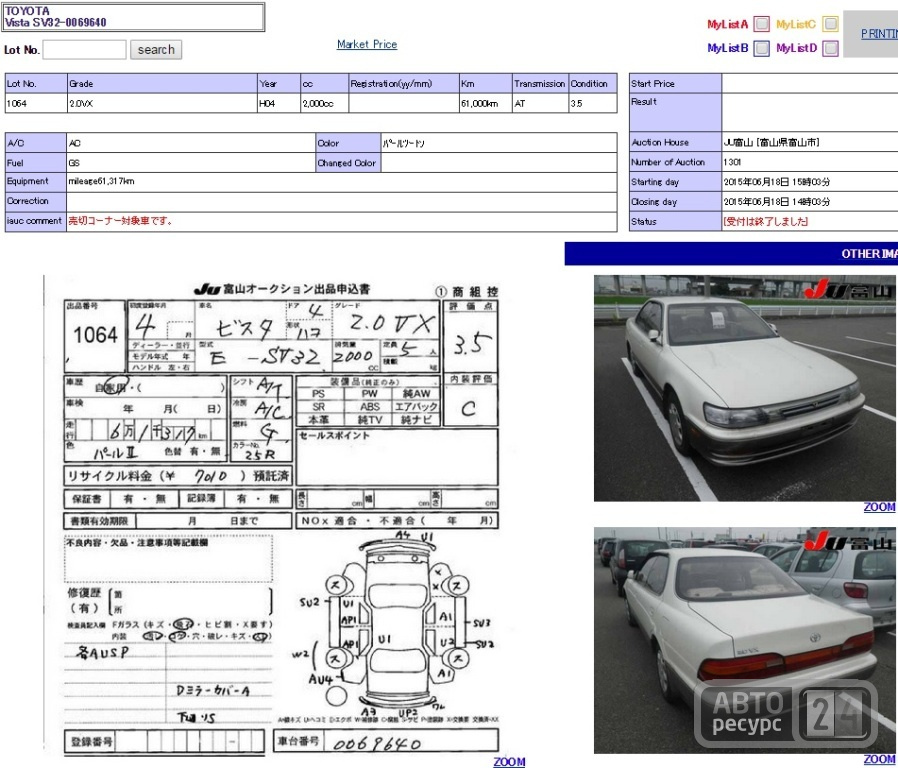The image size is (898, 768).
Task: Tick the MyListB checkbox
Action: point(761,48)
